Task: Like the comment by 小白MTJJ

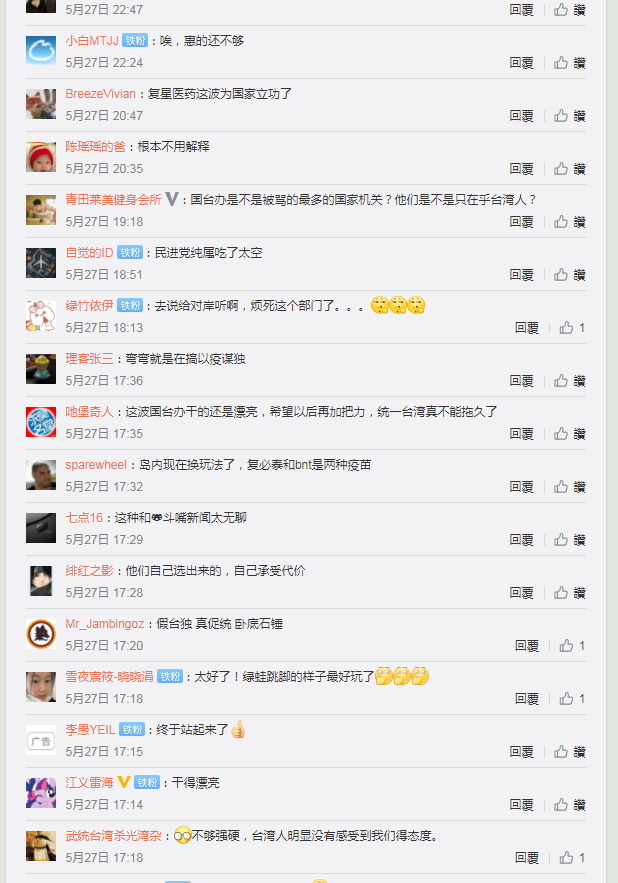Action: tap(570, 63)
